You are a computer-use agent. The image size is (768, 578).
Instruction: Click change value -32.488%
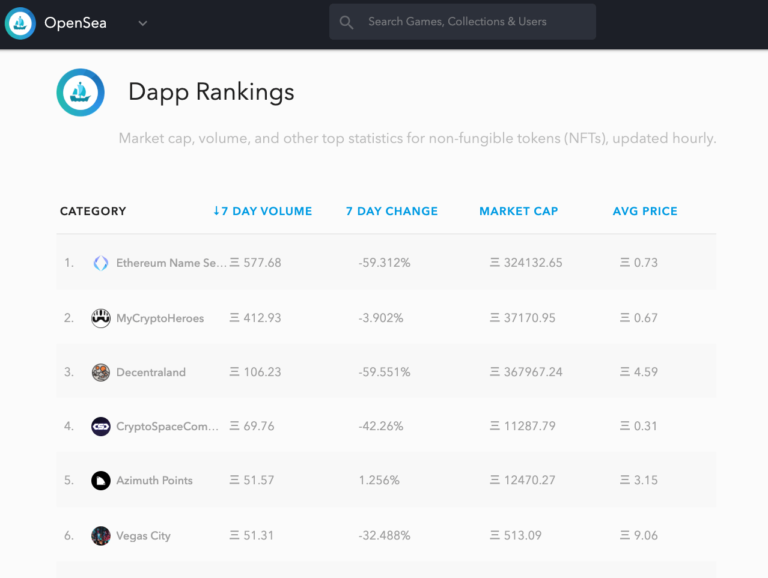[x=384, y=535]
